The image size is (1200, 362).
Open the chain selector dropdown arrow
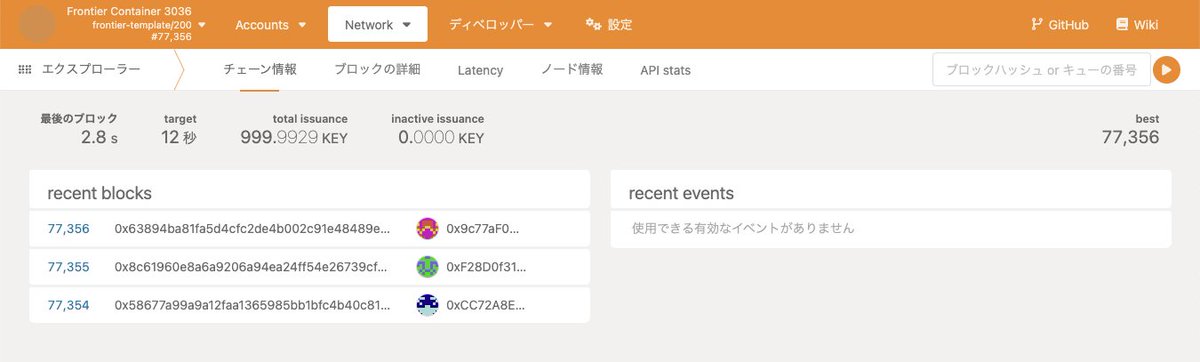(203, 24)
